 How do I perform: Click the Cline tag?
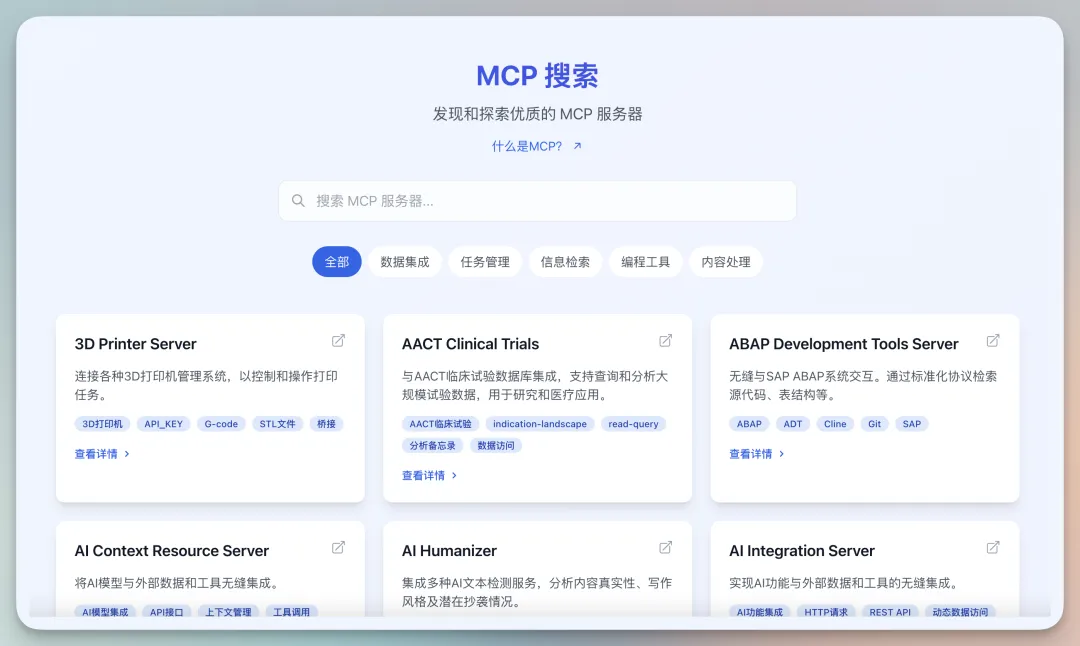[x=835, y=424]
